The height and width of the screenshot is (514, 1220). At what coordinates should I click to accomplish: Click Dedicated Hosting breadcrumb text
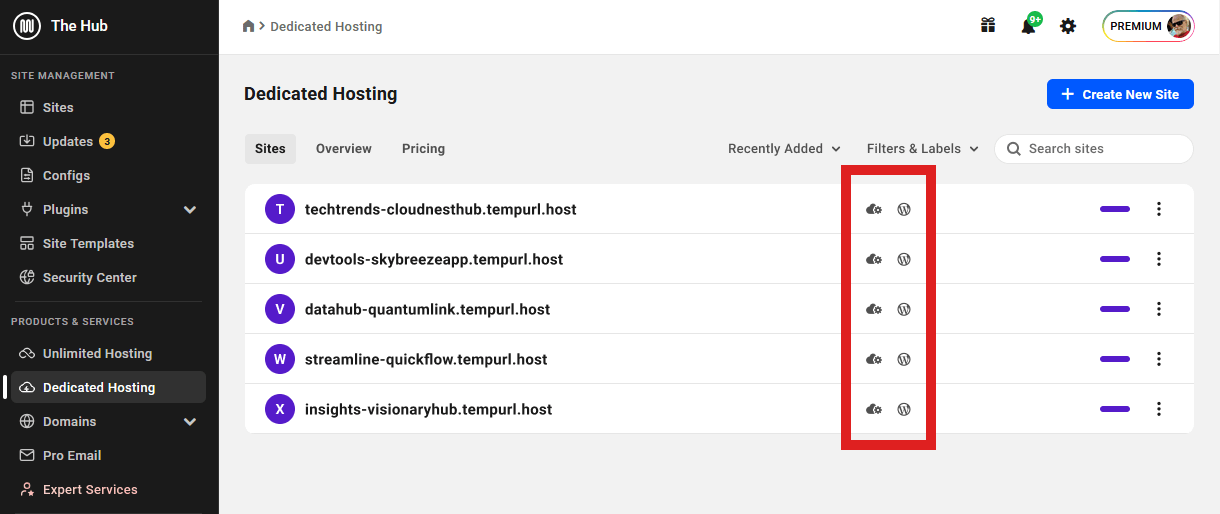coord(326,26)
